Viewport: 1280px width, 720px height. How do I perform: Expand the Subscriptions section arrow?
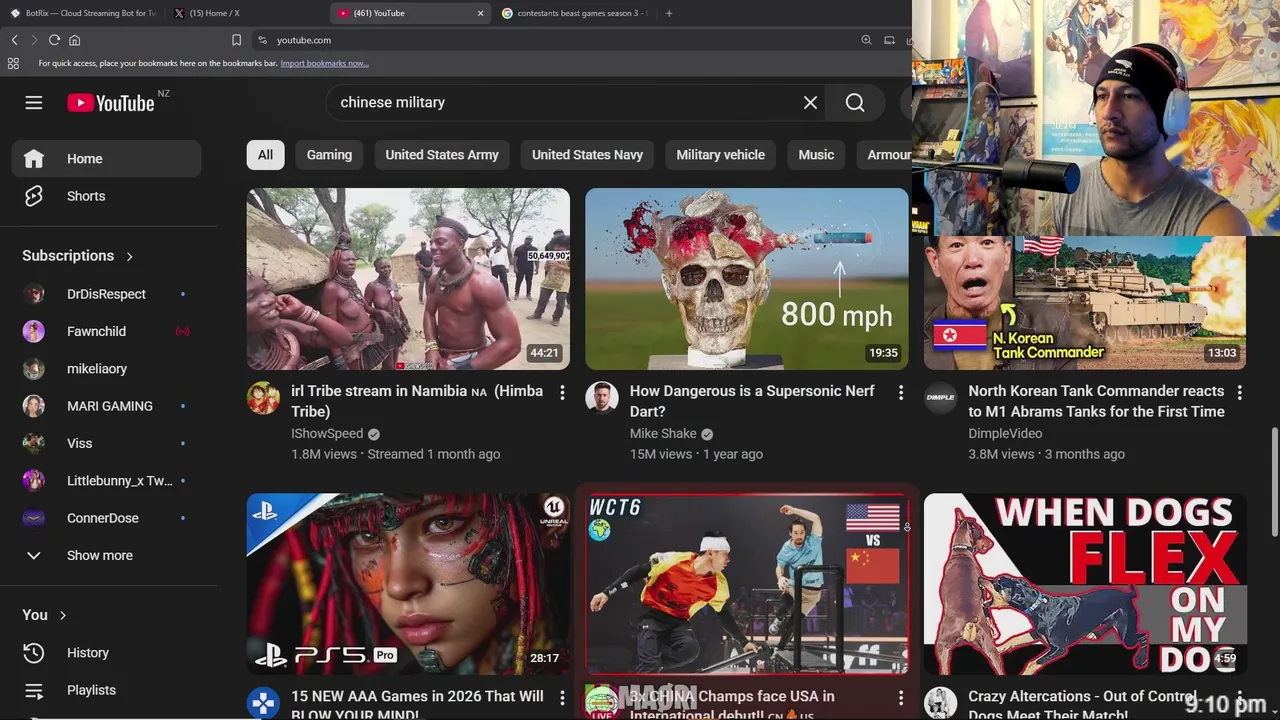point(129,256)
